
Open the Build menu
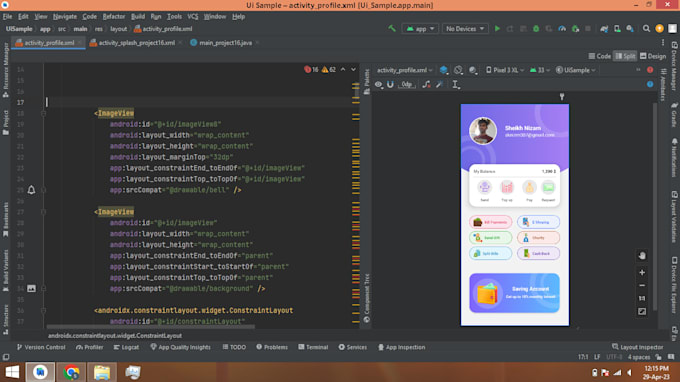point(138,16)
